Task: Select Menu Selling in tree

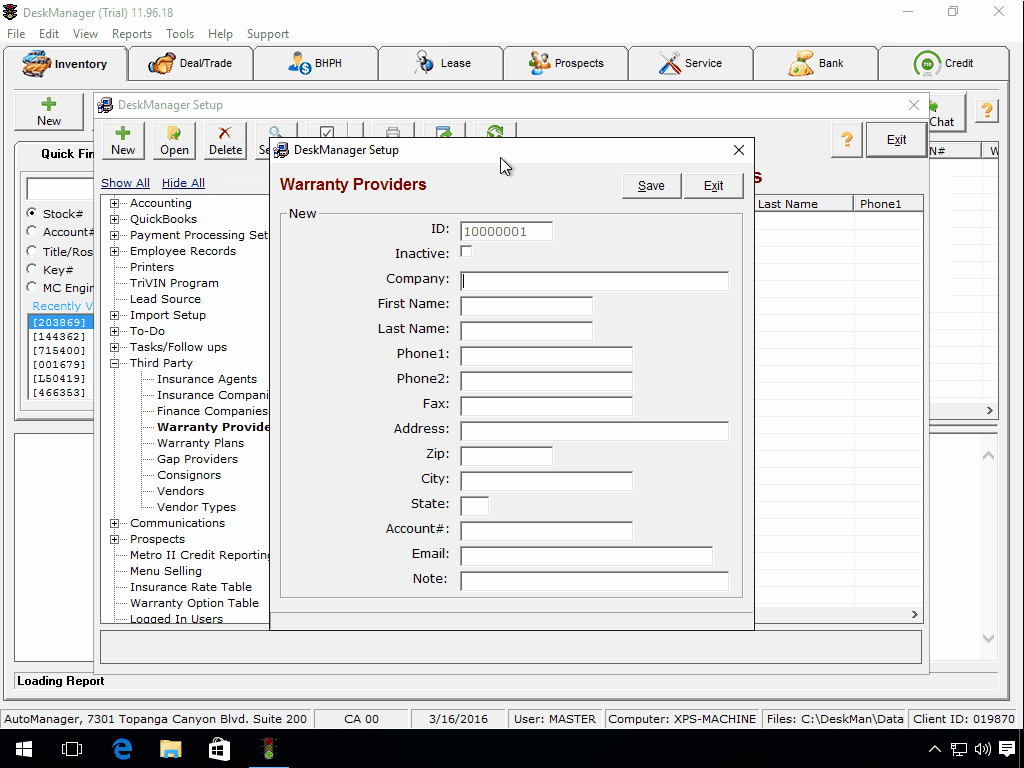Action: pyautogui.click(x=165, y=571)
